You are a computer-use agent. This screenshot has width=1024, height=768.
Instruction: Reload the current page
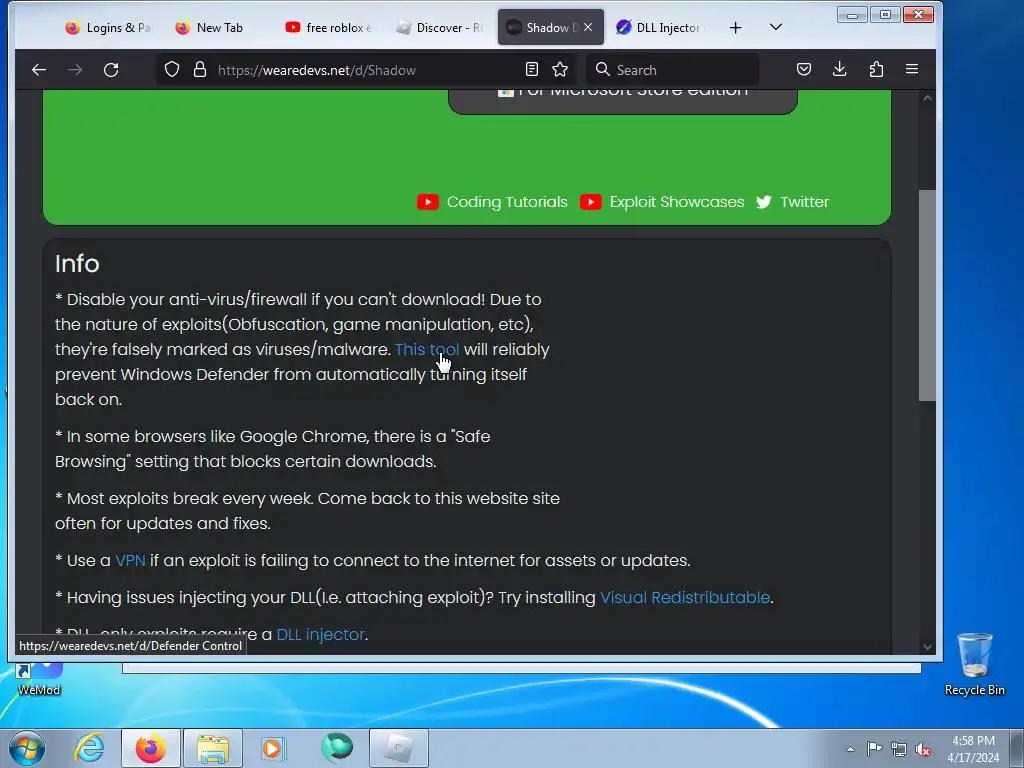(x=111, y=70)
